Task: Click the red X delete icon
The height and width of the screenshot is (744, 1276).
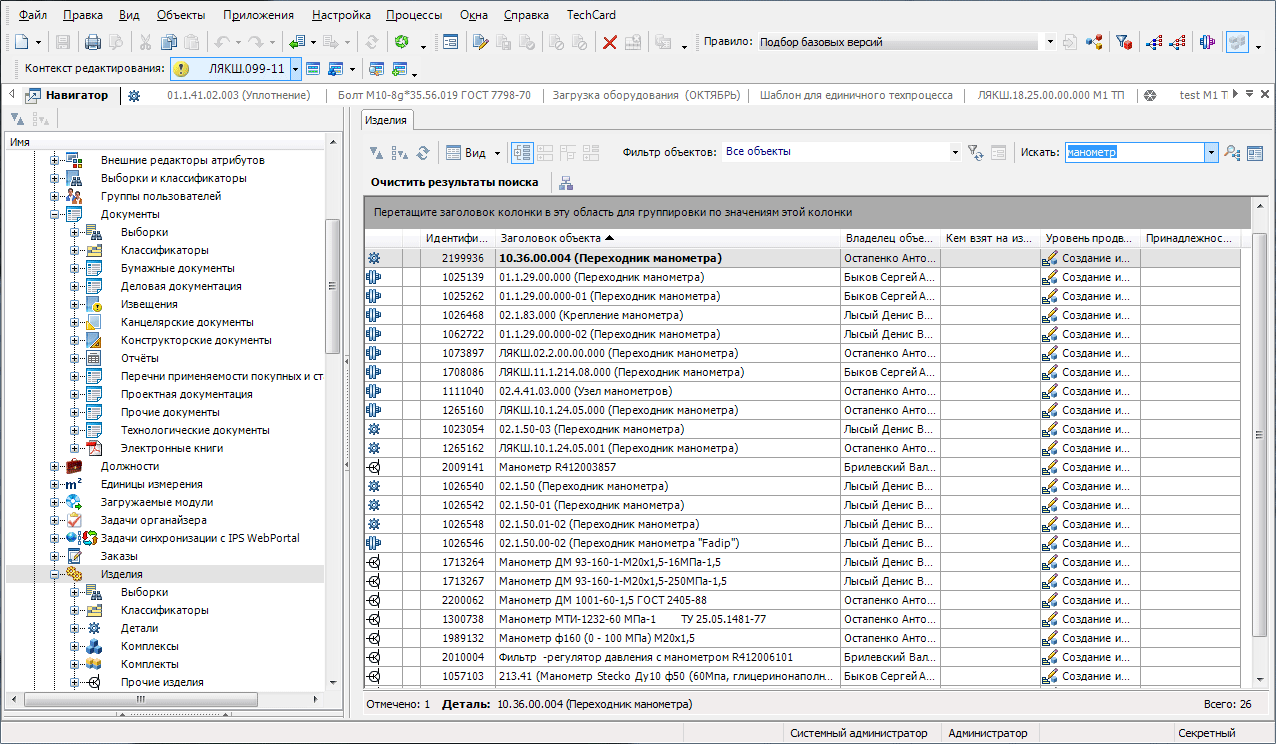Action: click(x=609, y=42)
